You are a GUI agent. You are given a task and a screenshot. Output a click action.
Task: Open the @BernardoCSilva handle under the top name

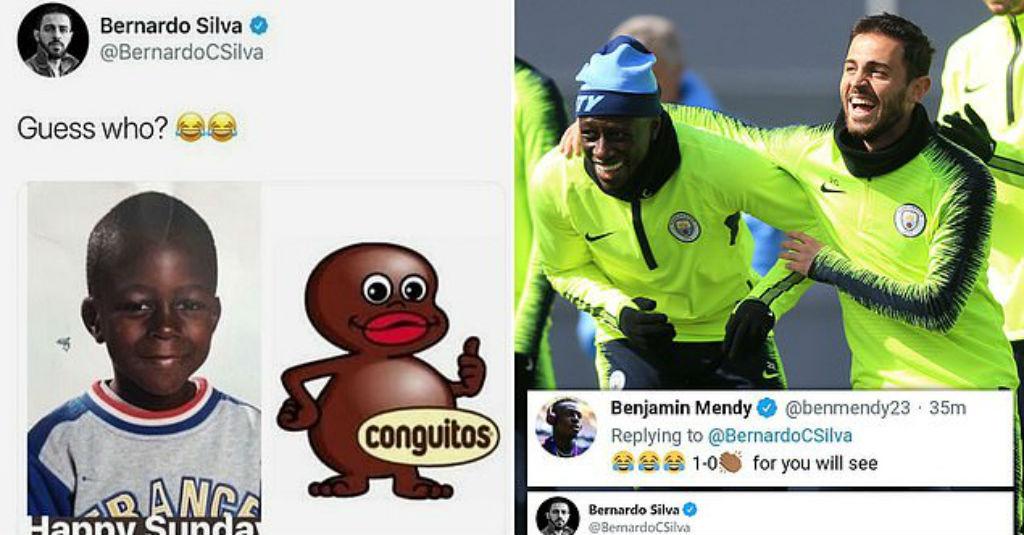point(182,53)
